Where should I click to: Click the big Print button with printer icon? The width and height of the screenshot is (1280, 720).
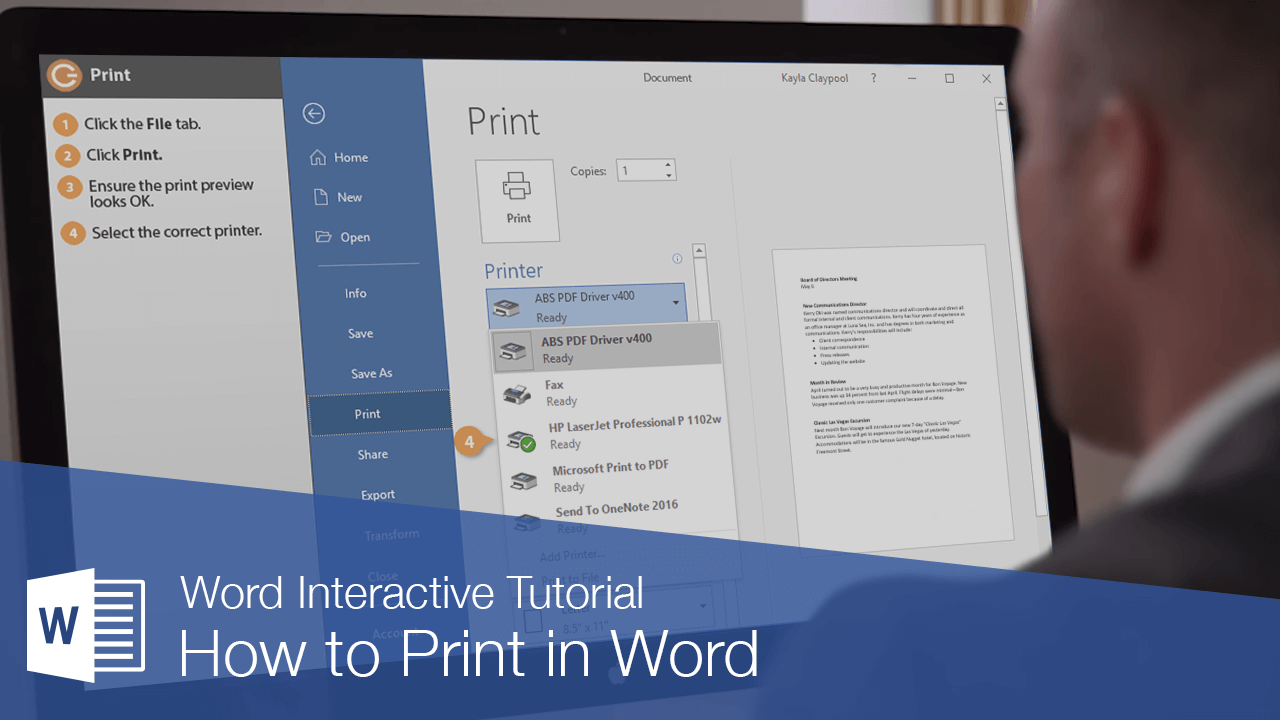(518, 199)
